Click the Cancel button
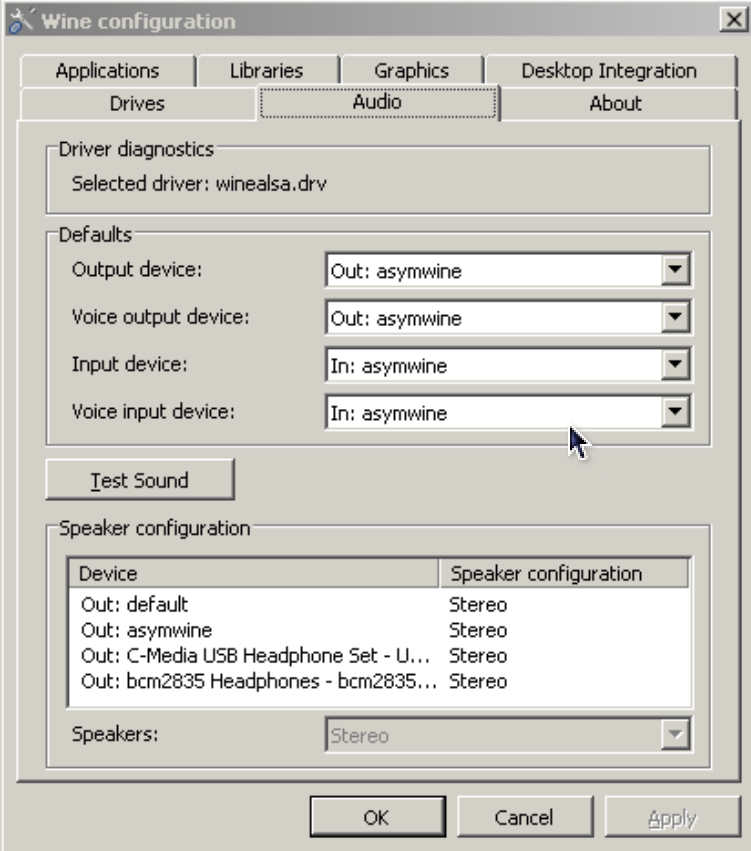This screenshot has height=851, width=751. tap(524, 818)
